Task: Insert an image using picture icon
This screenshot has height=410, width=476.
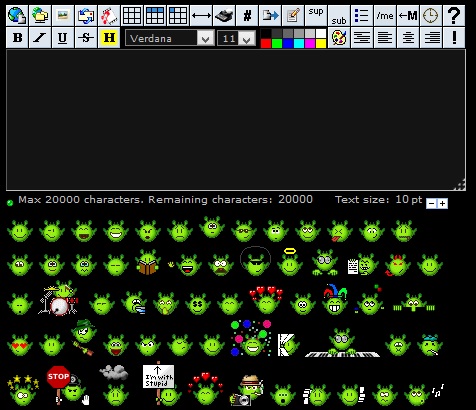Action: tap(63, 15)
